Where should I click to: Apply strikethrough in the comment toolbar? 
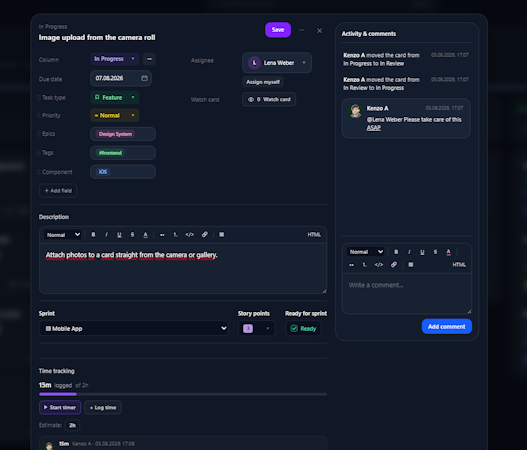pyautogui.click(x=435, y=252)
